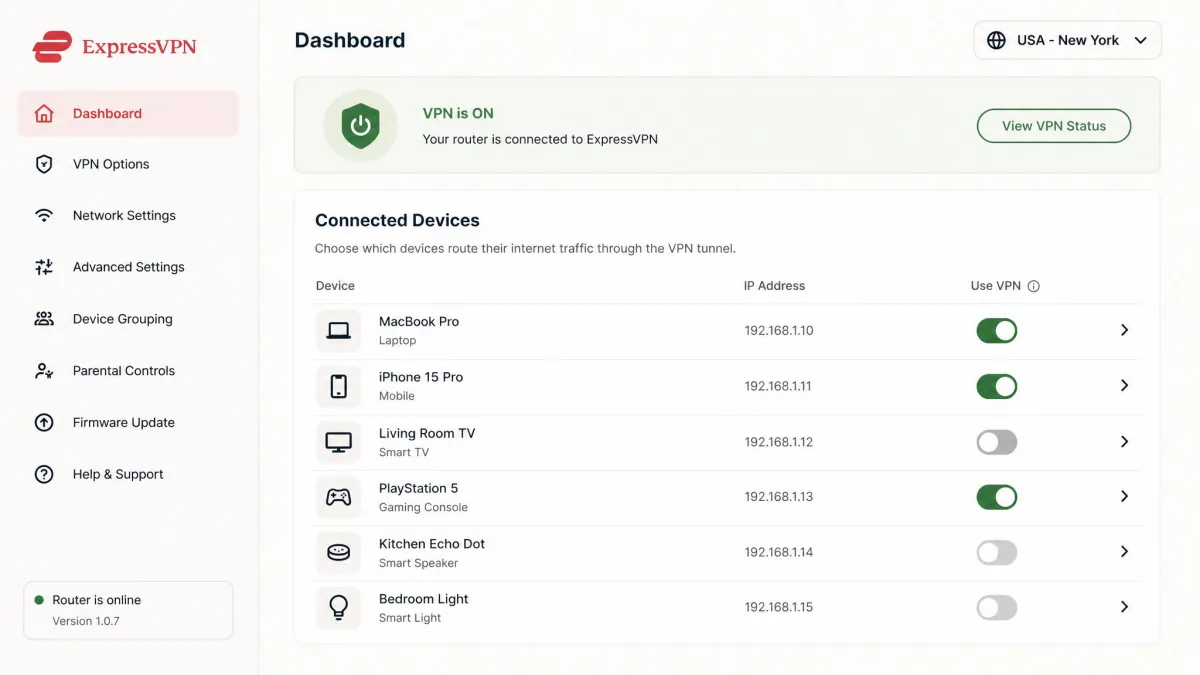Click the Living Room TV icon
Image resolution: width=1200 pixels, height=675 pixels.
pyautogui.click(x=339, y=442)
